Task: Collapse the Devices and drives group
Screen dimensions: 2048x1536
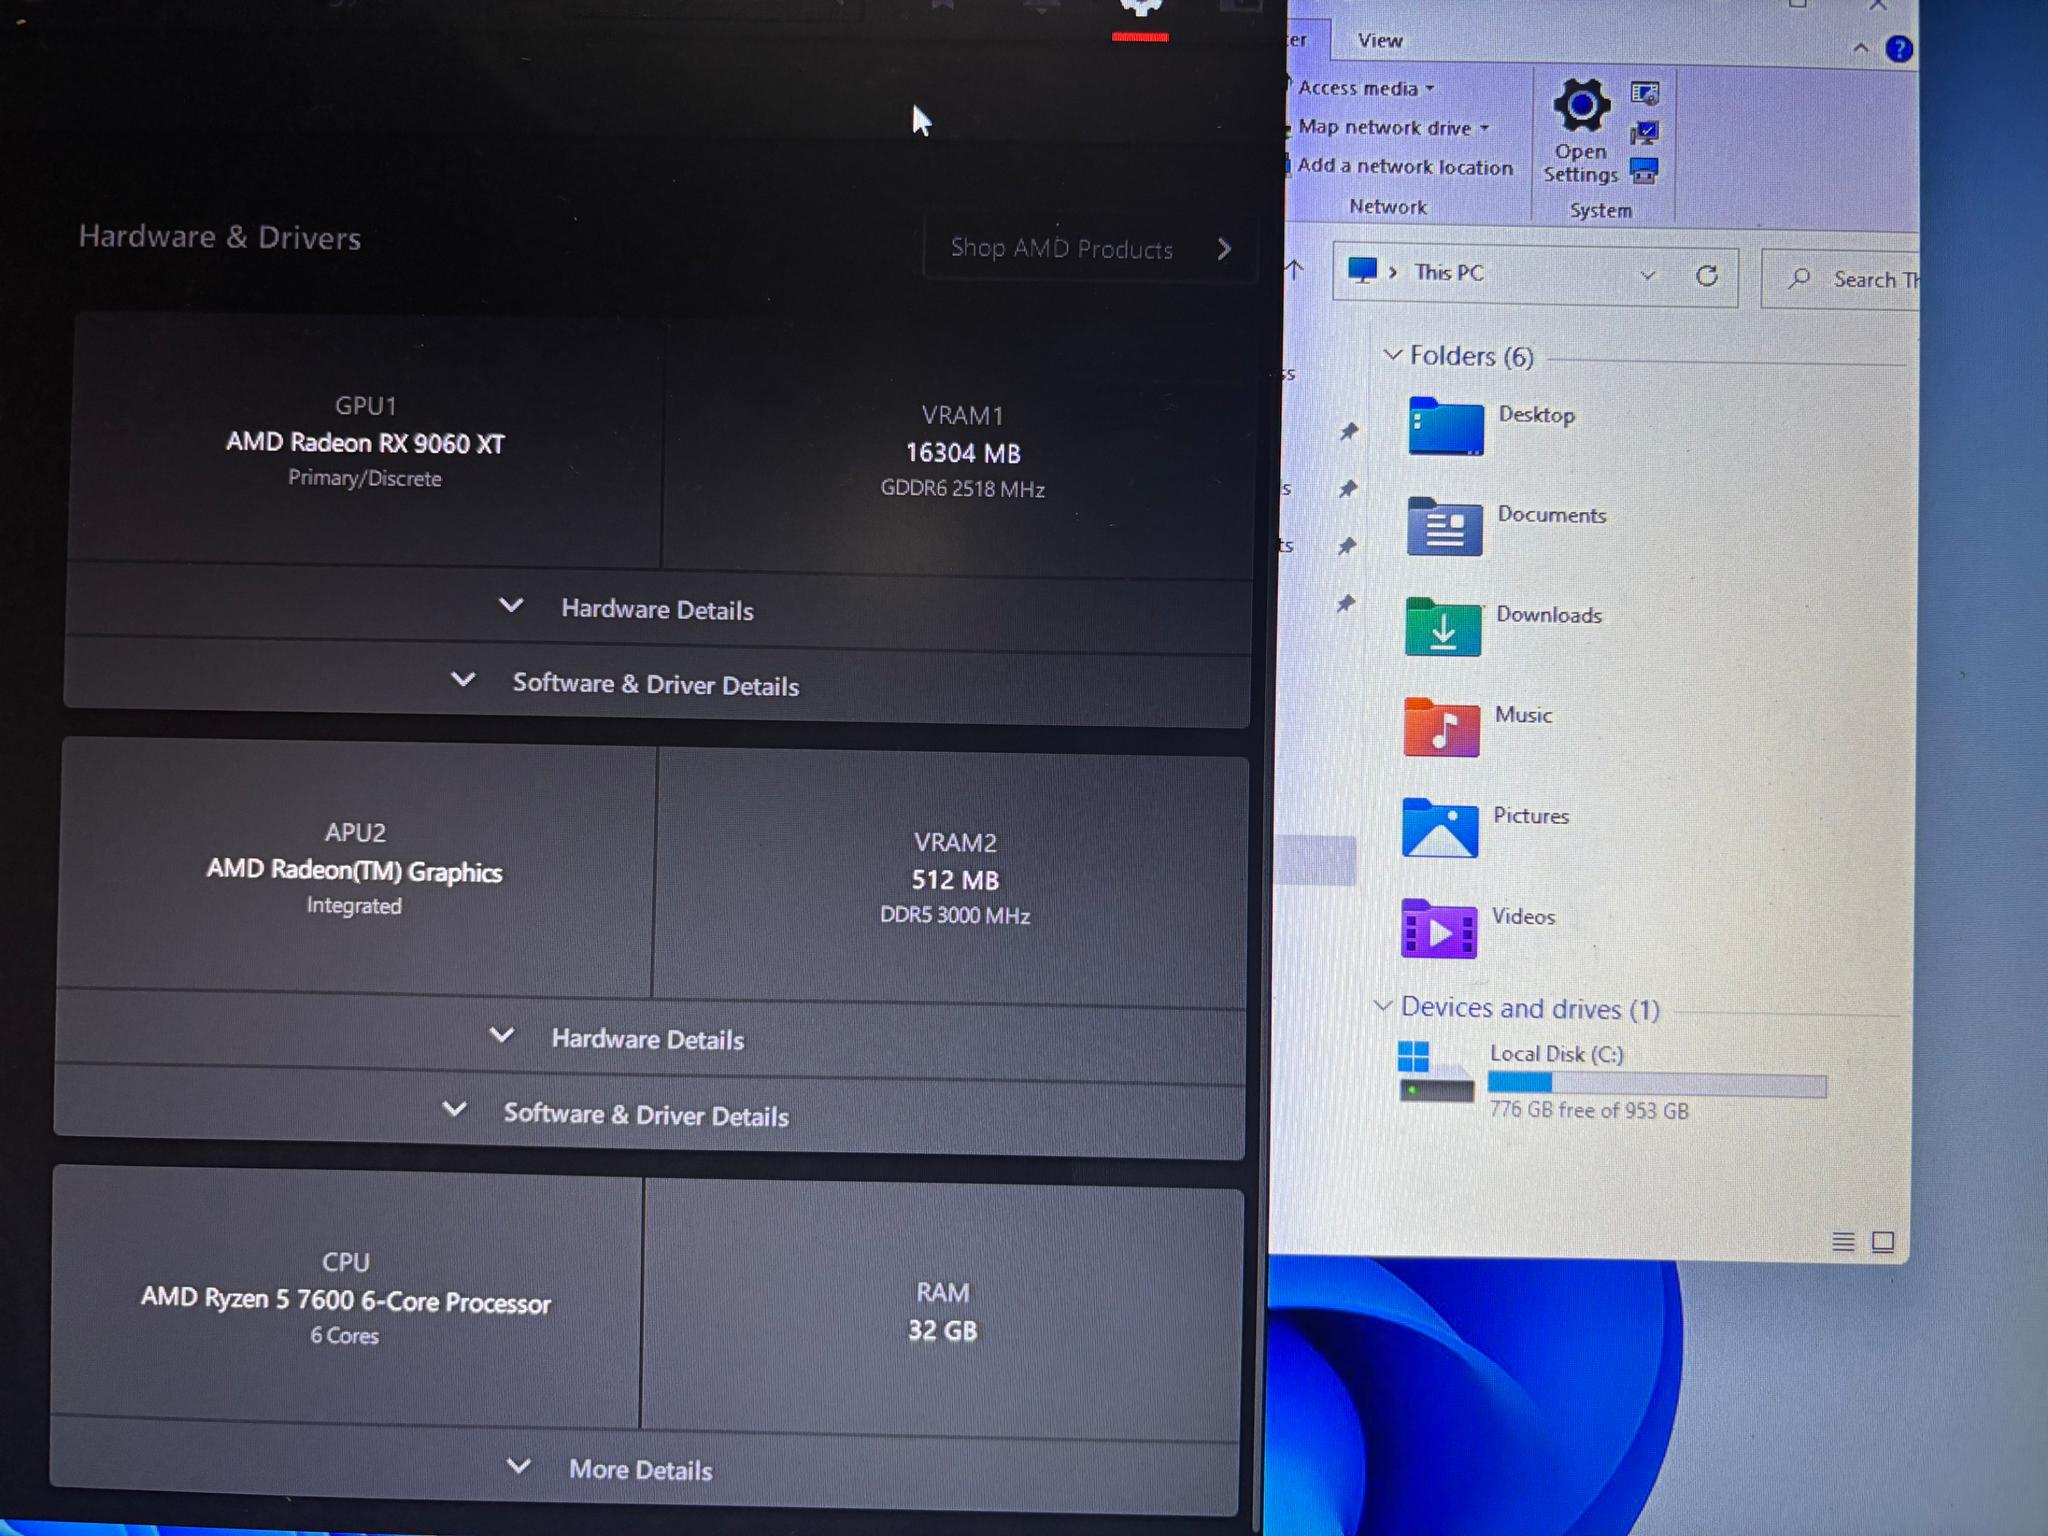Action: 1383,1006
